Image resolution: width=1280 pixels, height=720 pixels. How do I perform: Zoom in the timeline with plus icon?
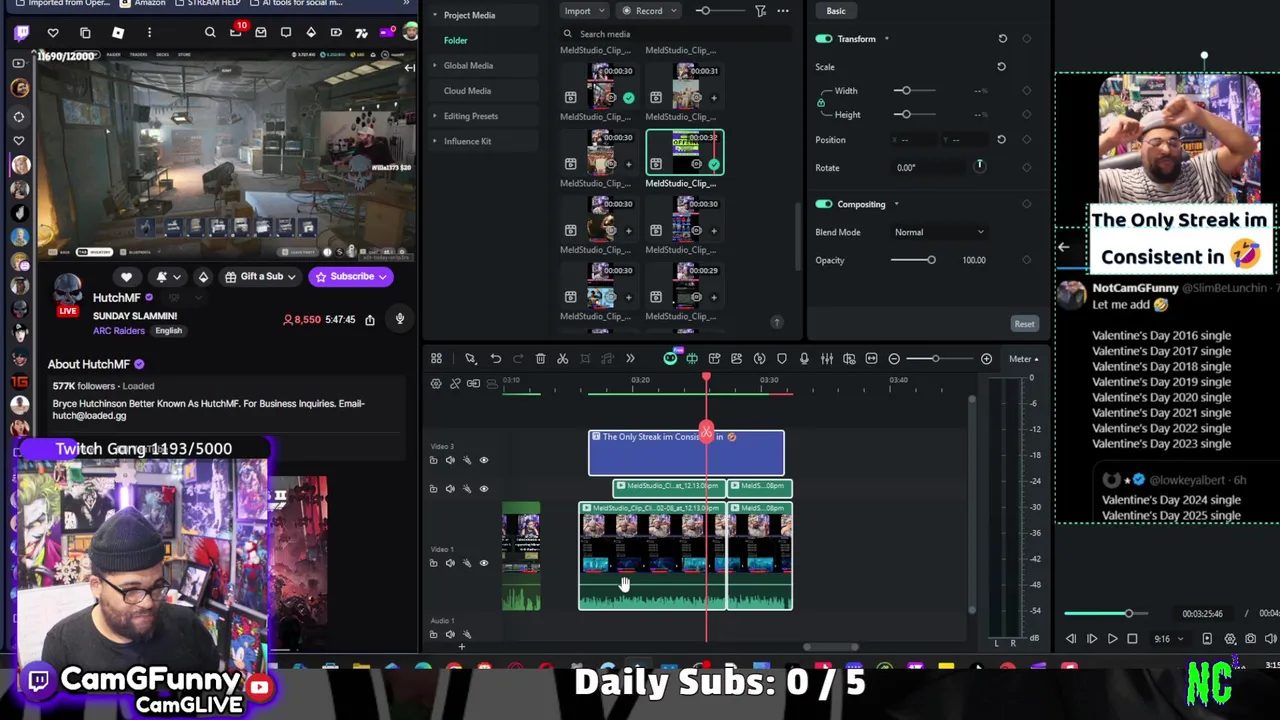[x=986, y=358]
